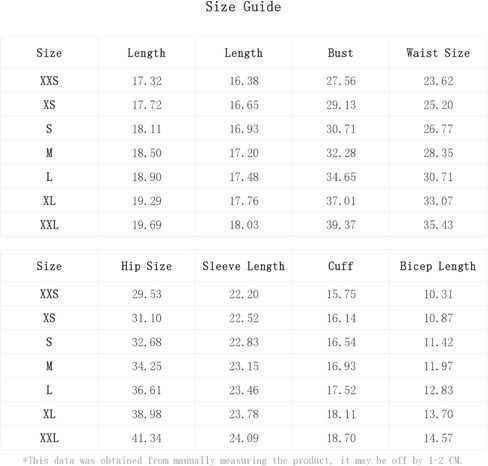Click the Size Guide title
The image size is (488, 466).
(x=243, y=7)
